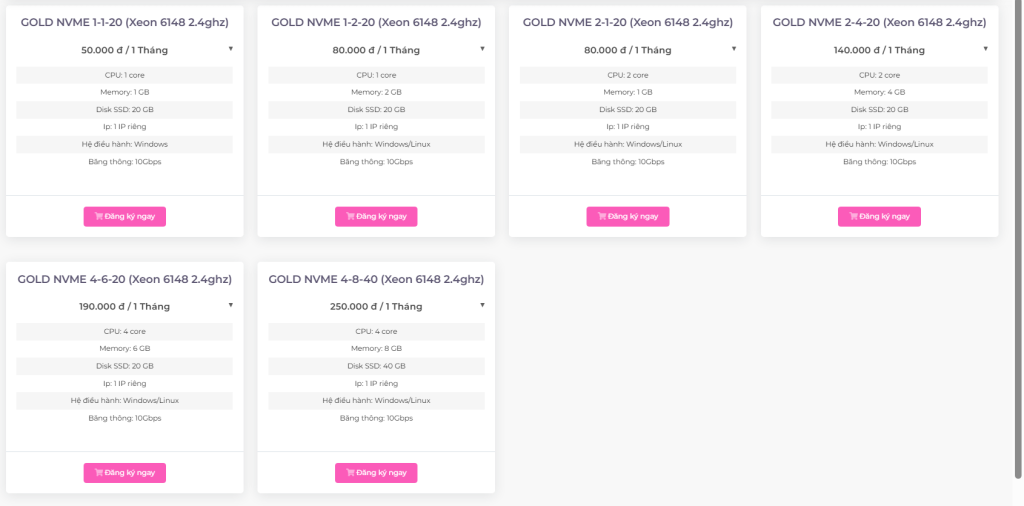Open the 50.000 đ / 1 Tháng dropdown
This screenshot has height=506, width=1024.
(x=125, y=50)
